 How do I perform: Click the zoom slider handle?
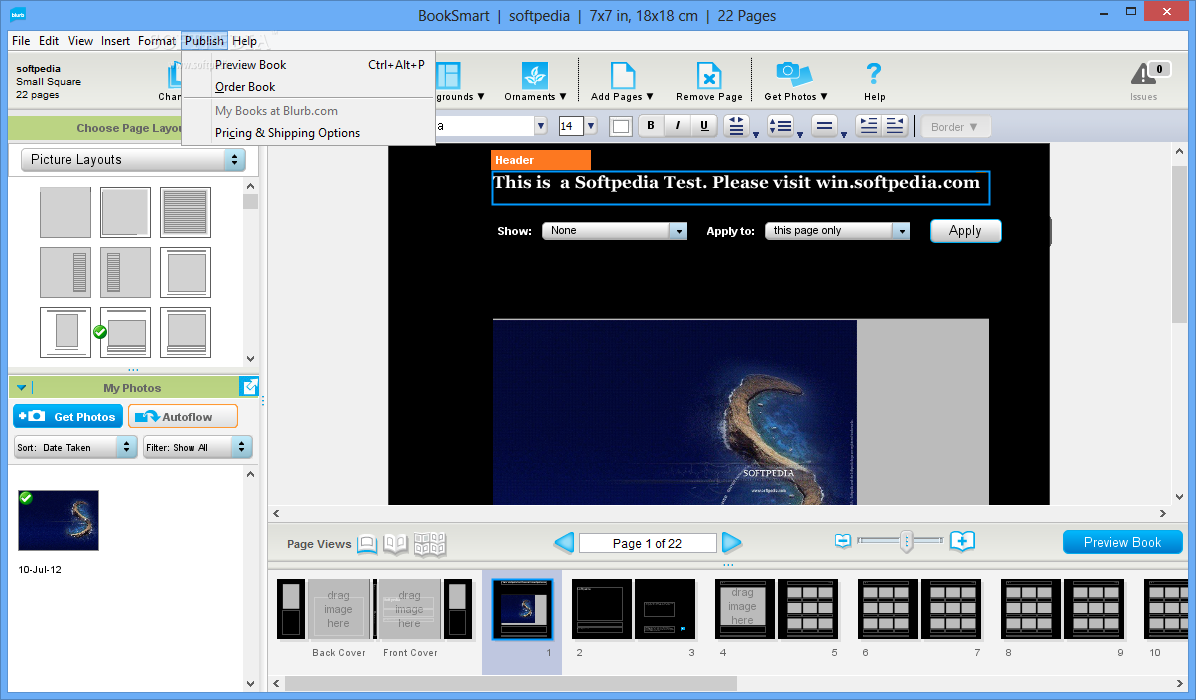(x=906, y=541)
